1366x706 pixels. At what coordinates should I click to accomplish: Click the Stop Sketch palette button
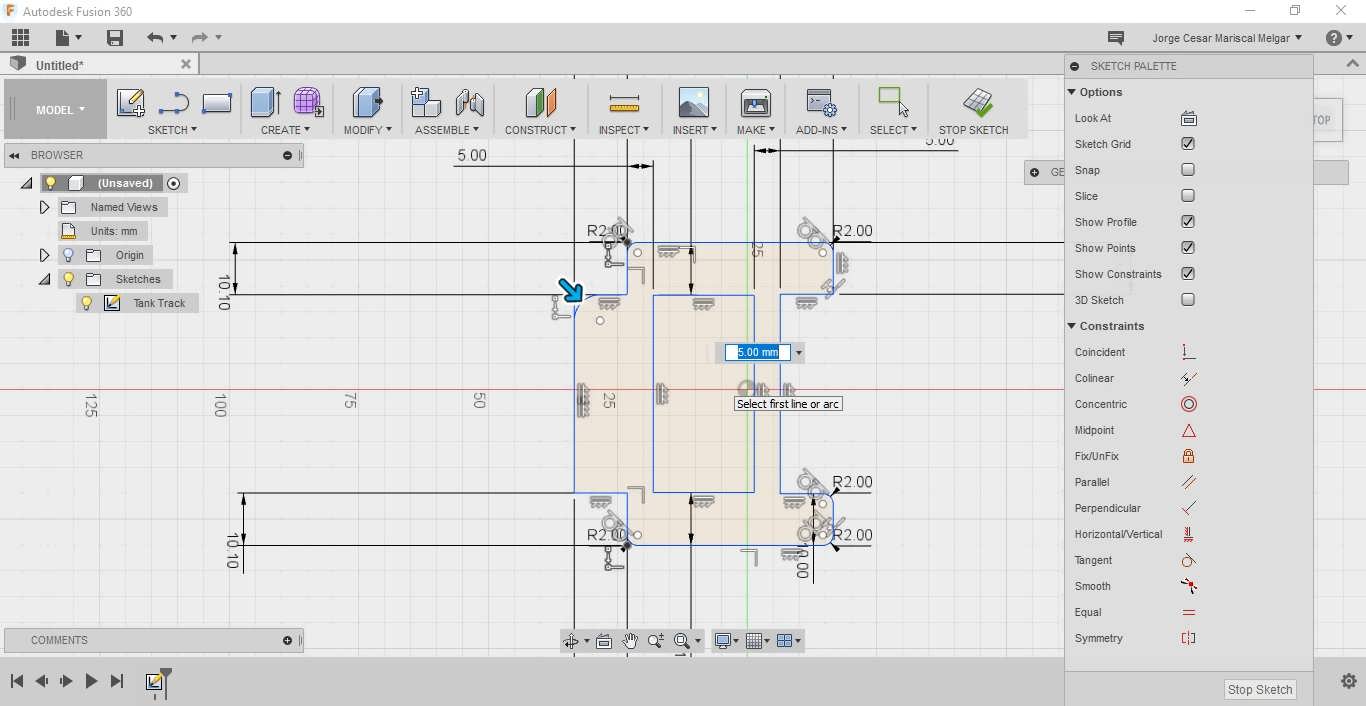click(1260, 689)
